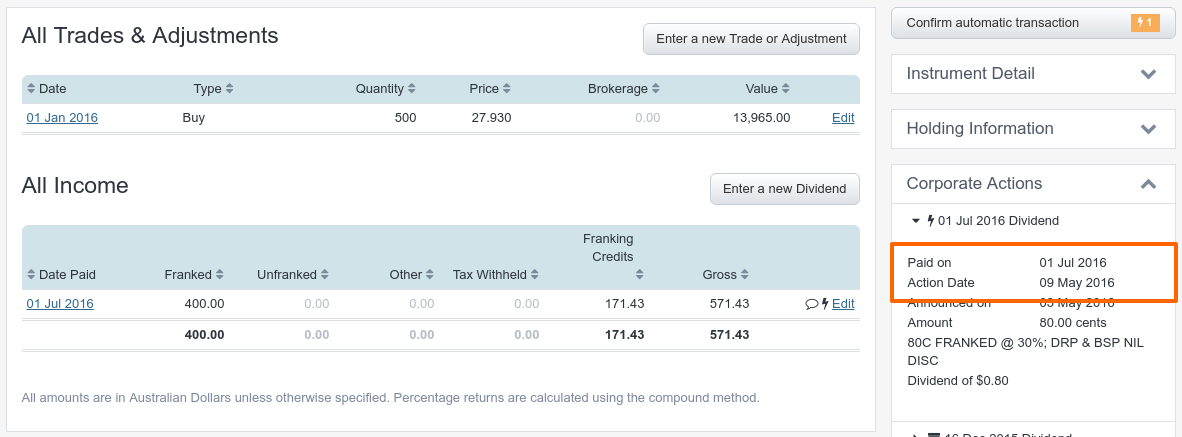Sort income by Unfranked column

coord(292,275)
